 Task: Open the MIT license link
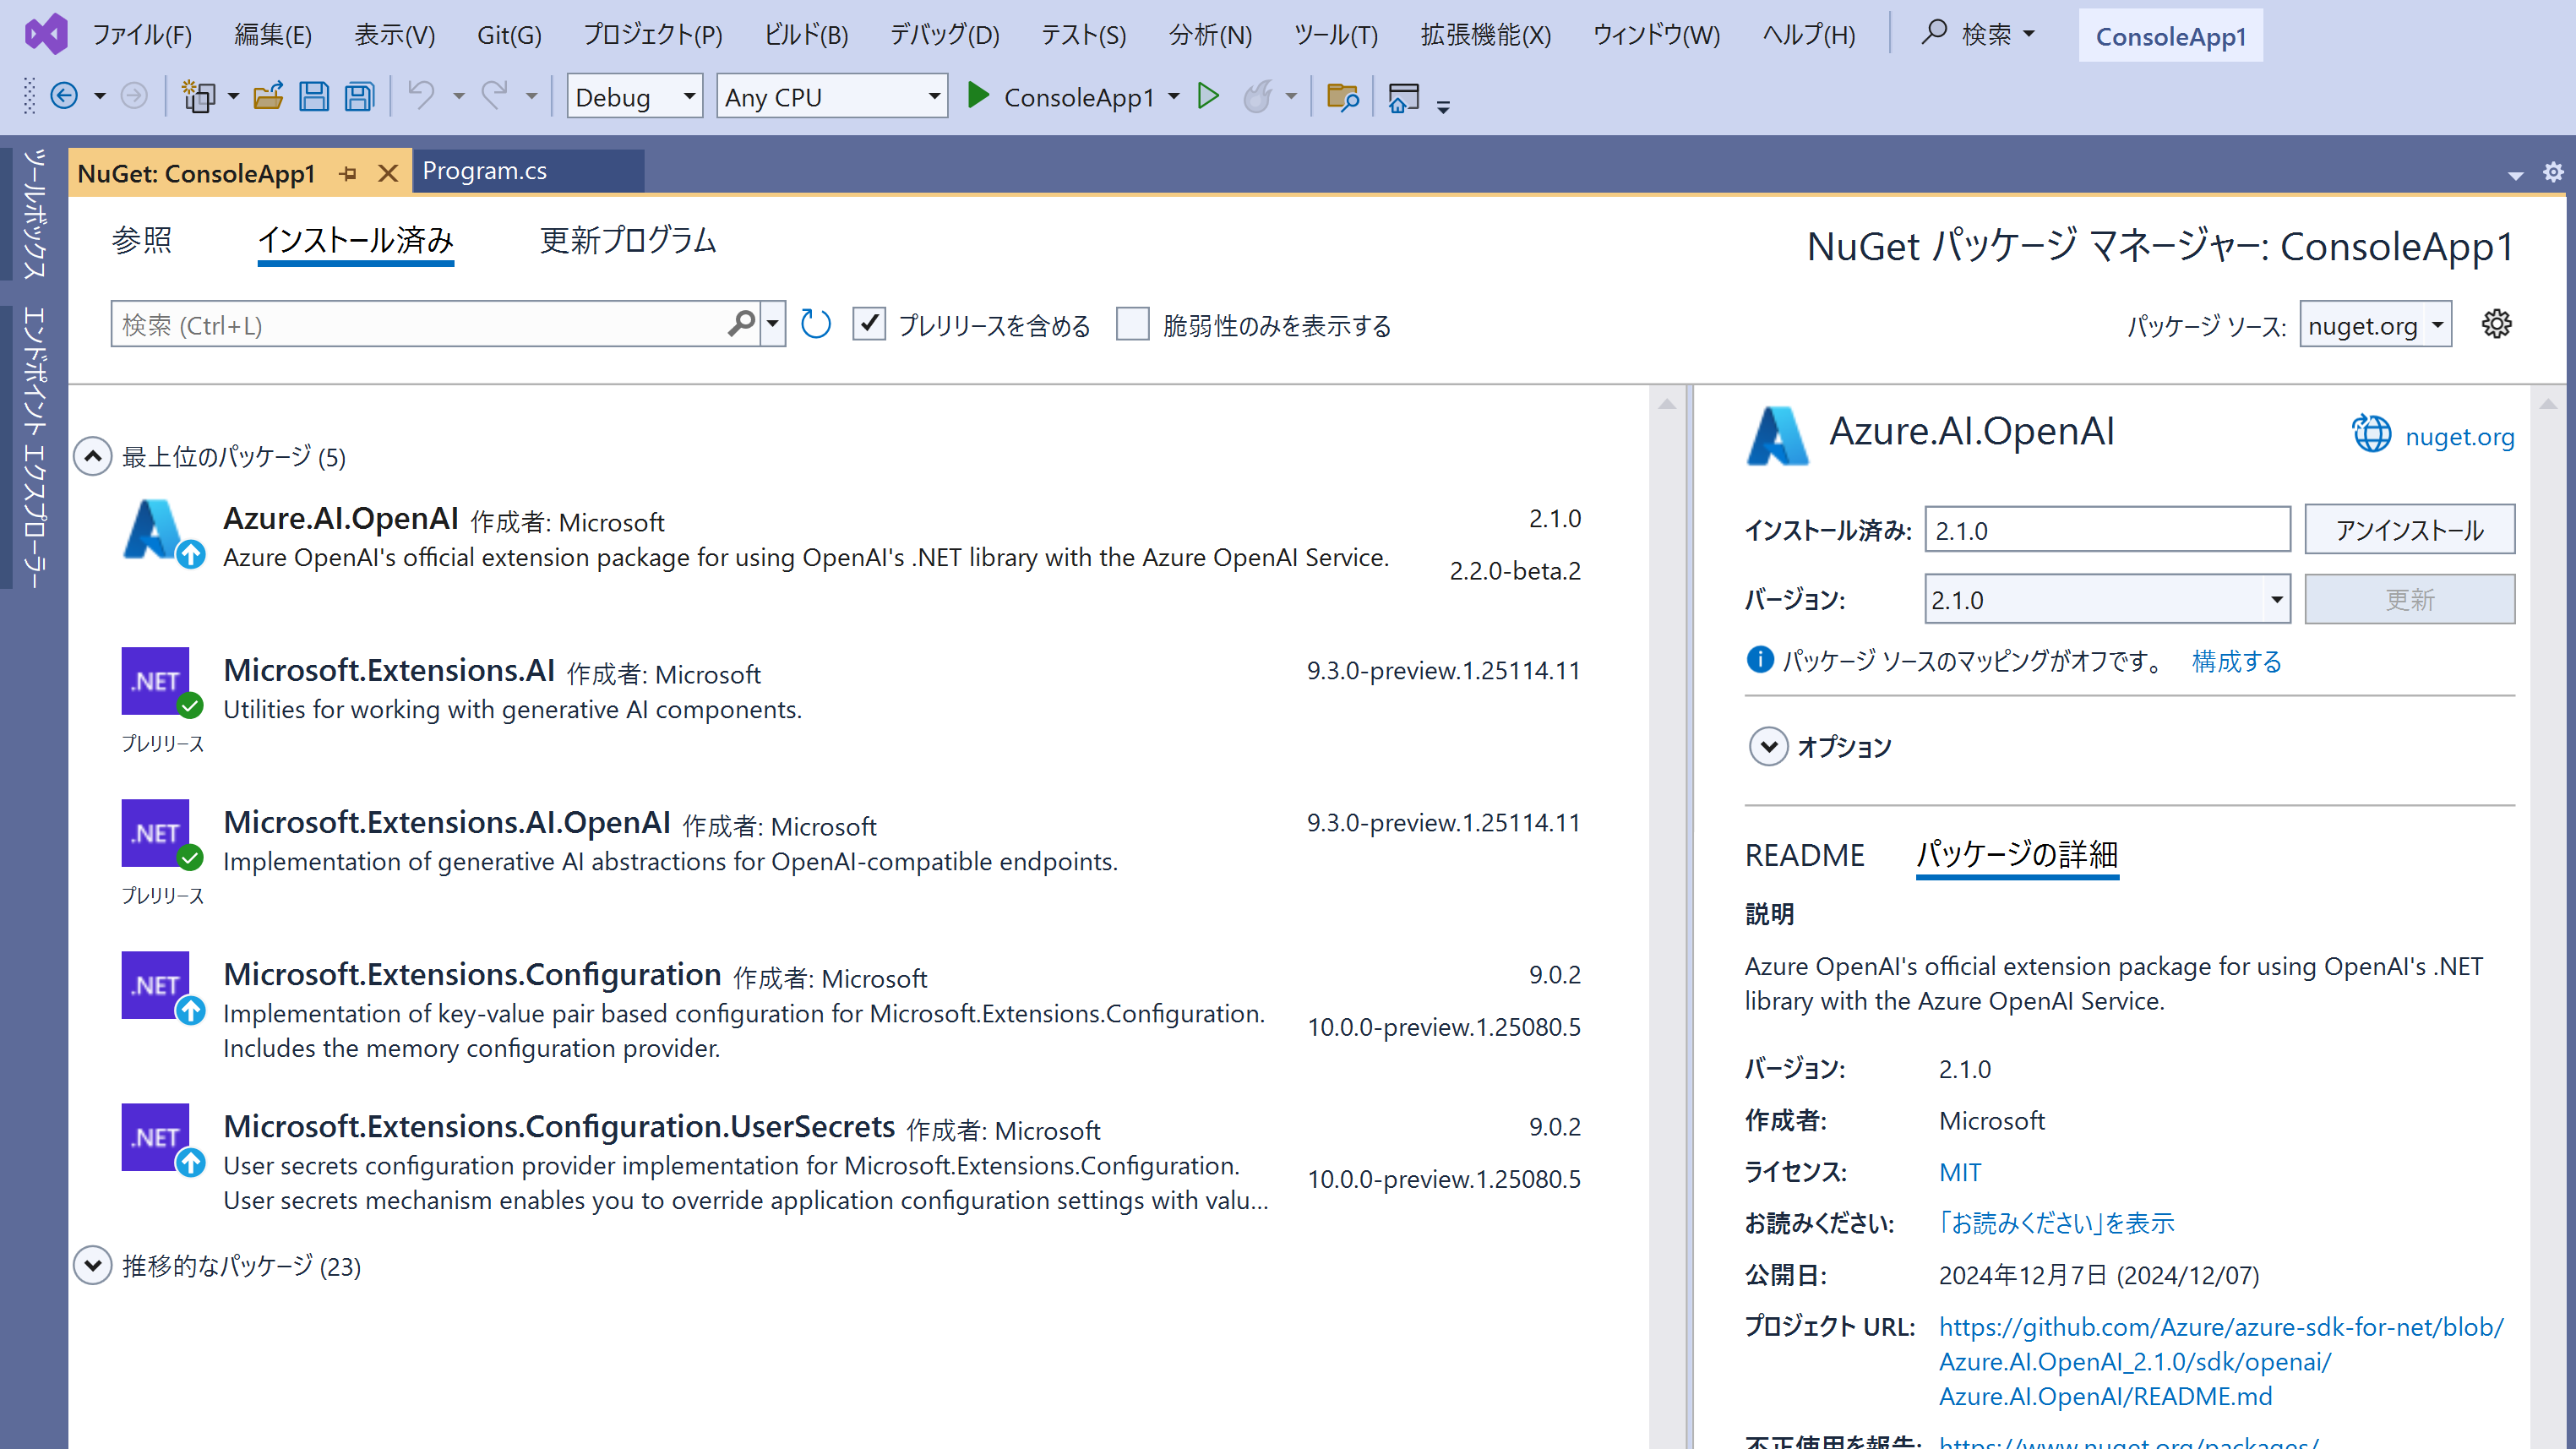point(1960,1172)
